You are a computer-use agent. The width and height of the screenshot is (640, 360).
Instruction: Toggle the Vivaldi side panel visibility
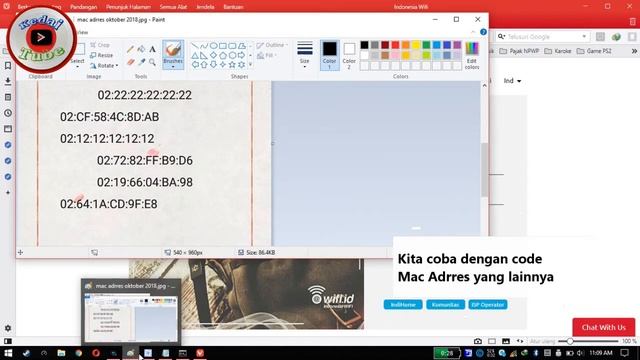[x=8, y=341]
